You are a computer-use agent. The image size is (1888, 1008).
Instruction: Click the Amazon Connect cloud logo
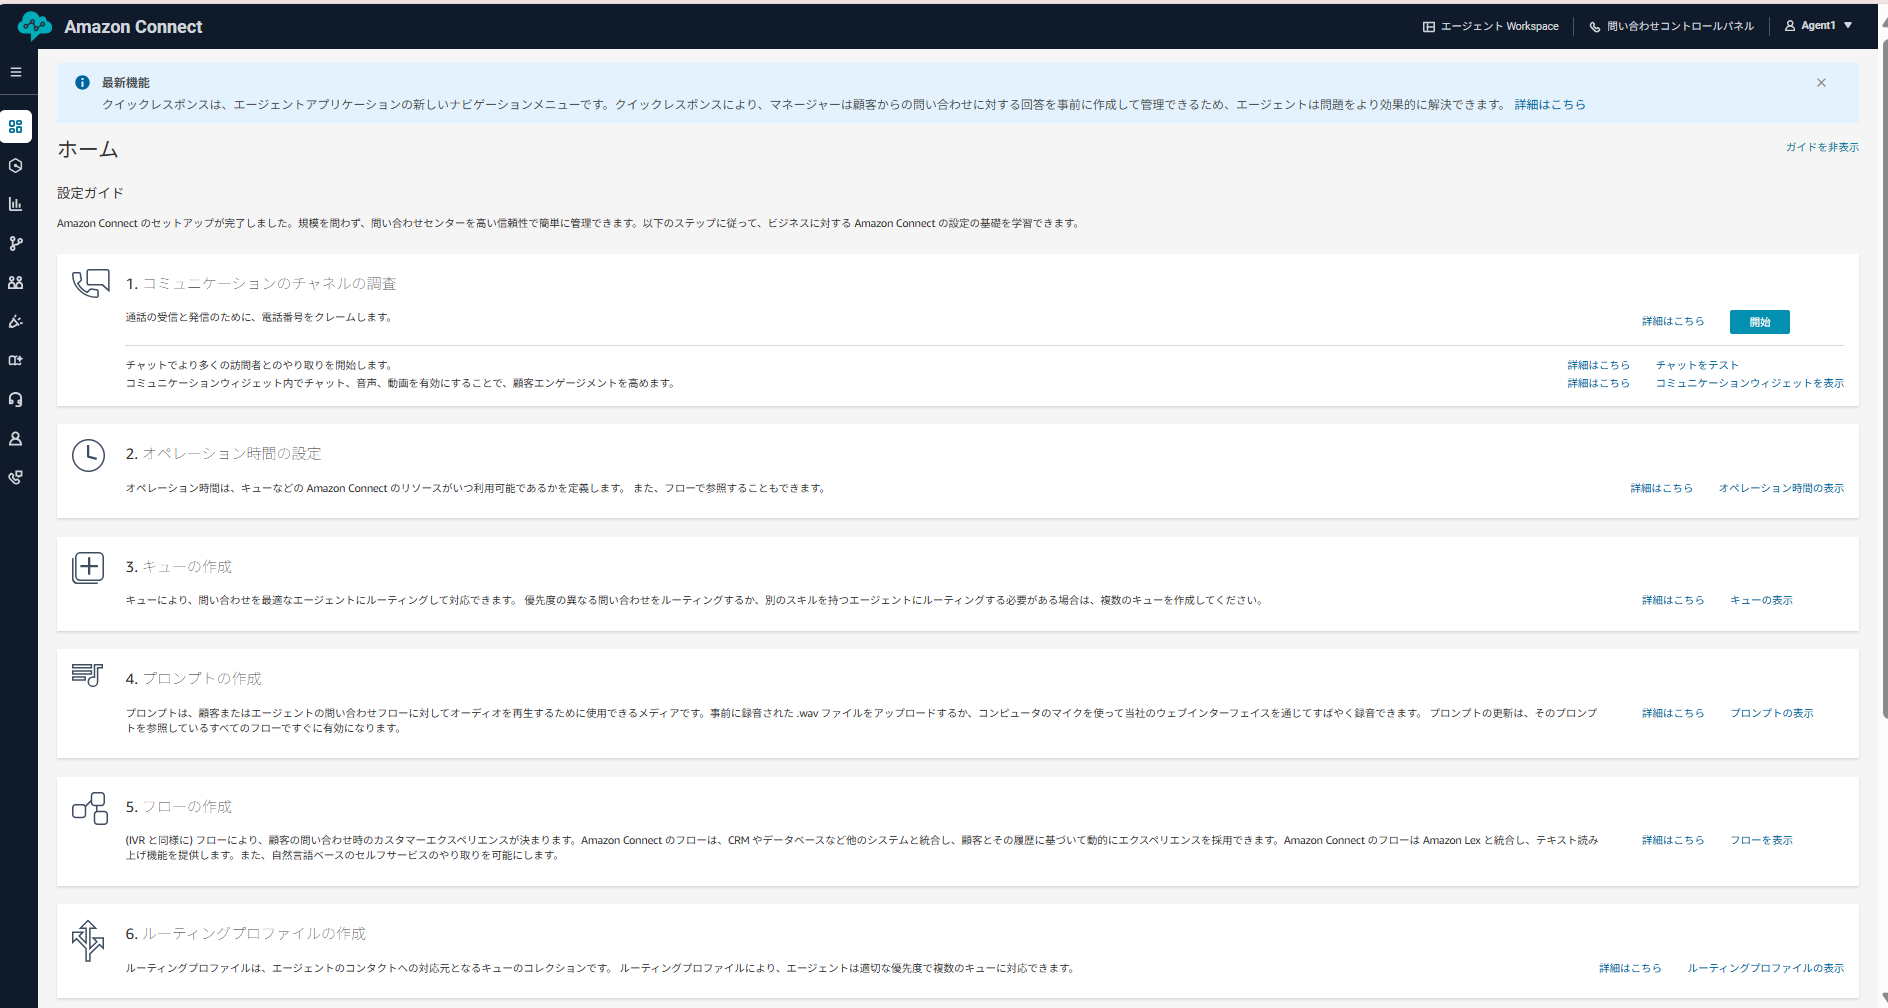pyautogui.click(x=35, y=26)
